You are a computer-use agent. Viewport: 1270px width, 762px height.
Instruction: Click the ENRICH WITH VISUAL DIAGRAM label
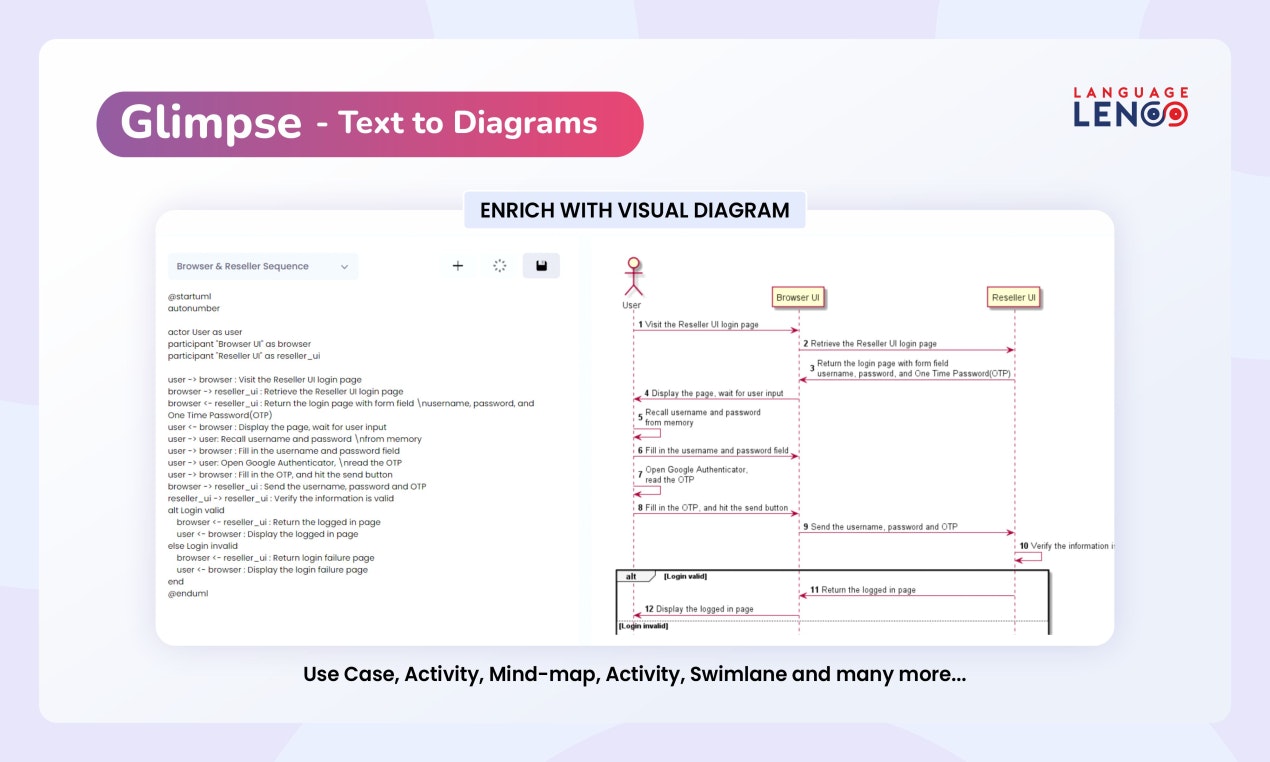pyautogui.click(x=634, y=210)
